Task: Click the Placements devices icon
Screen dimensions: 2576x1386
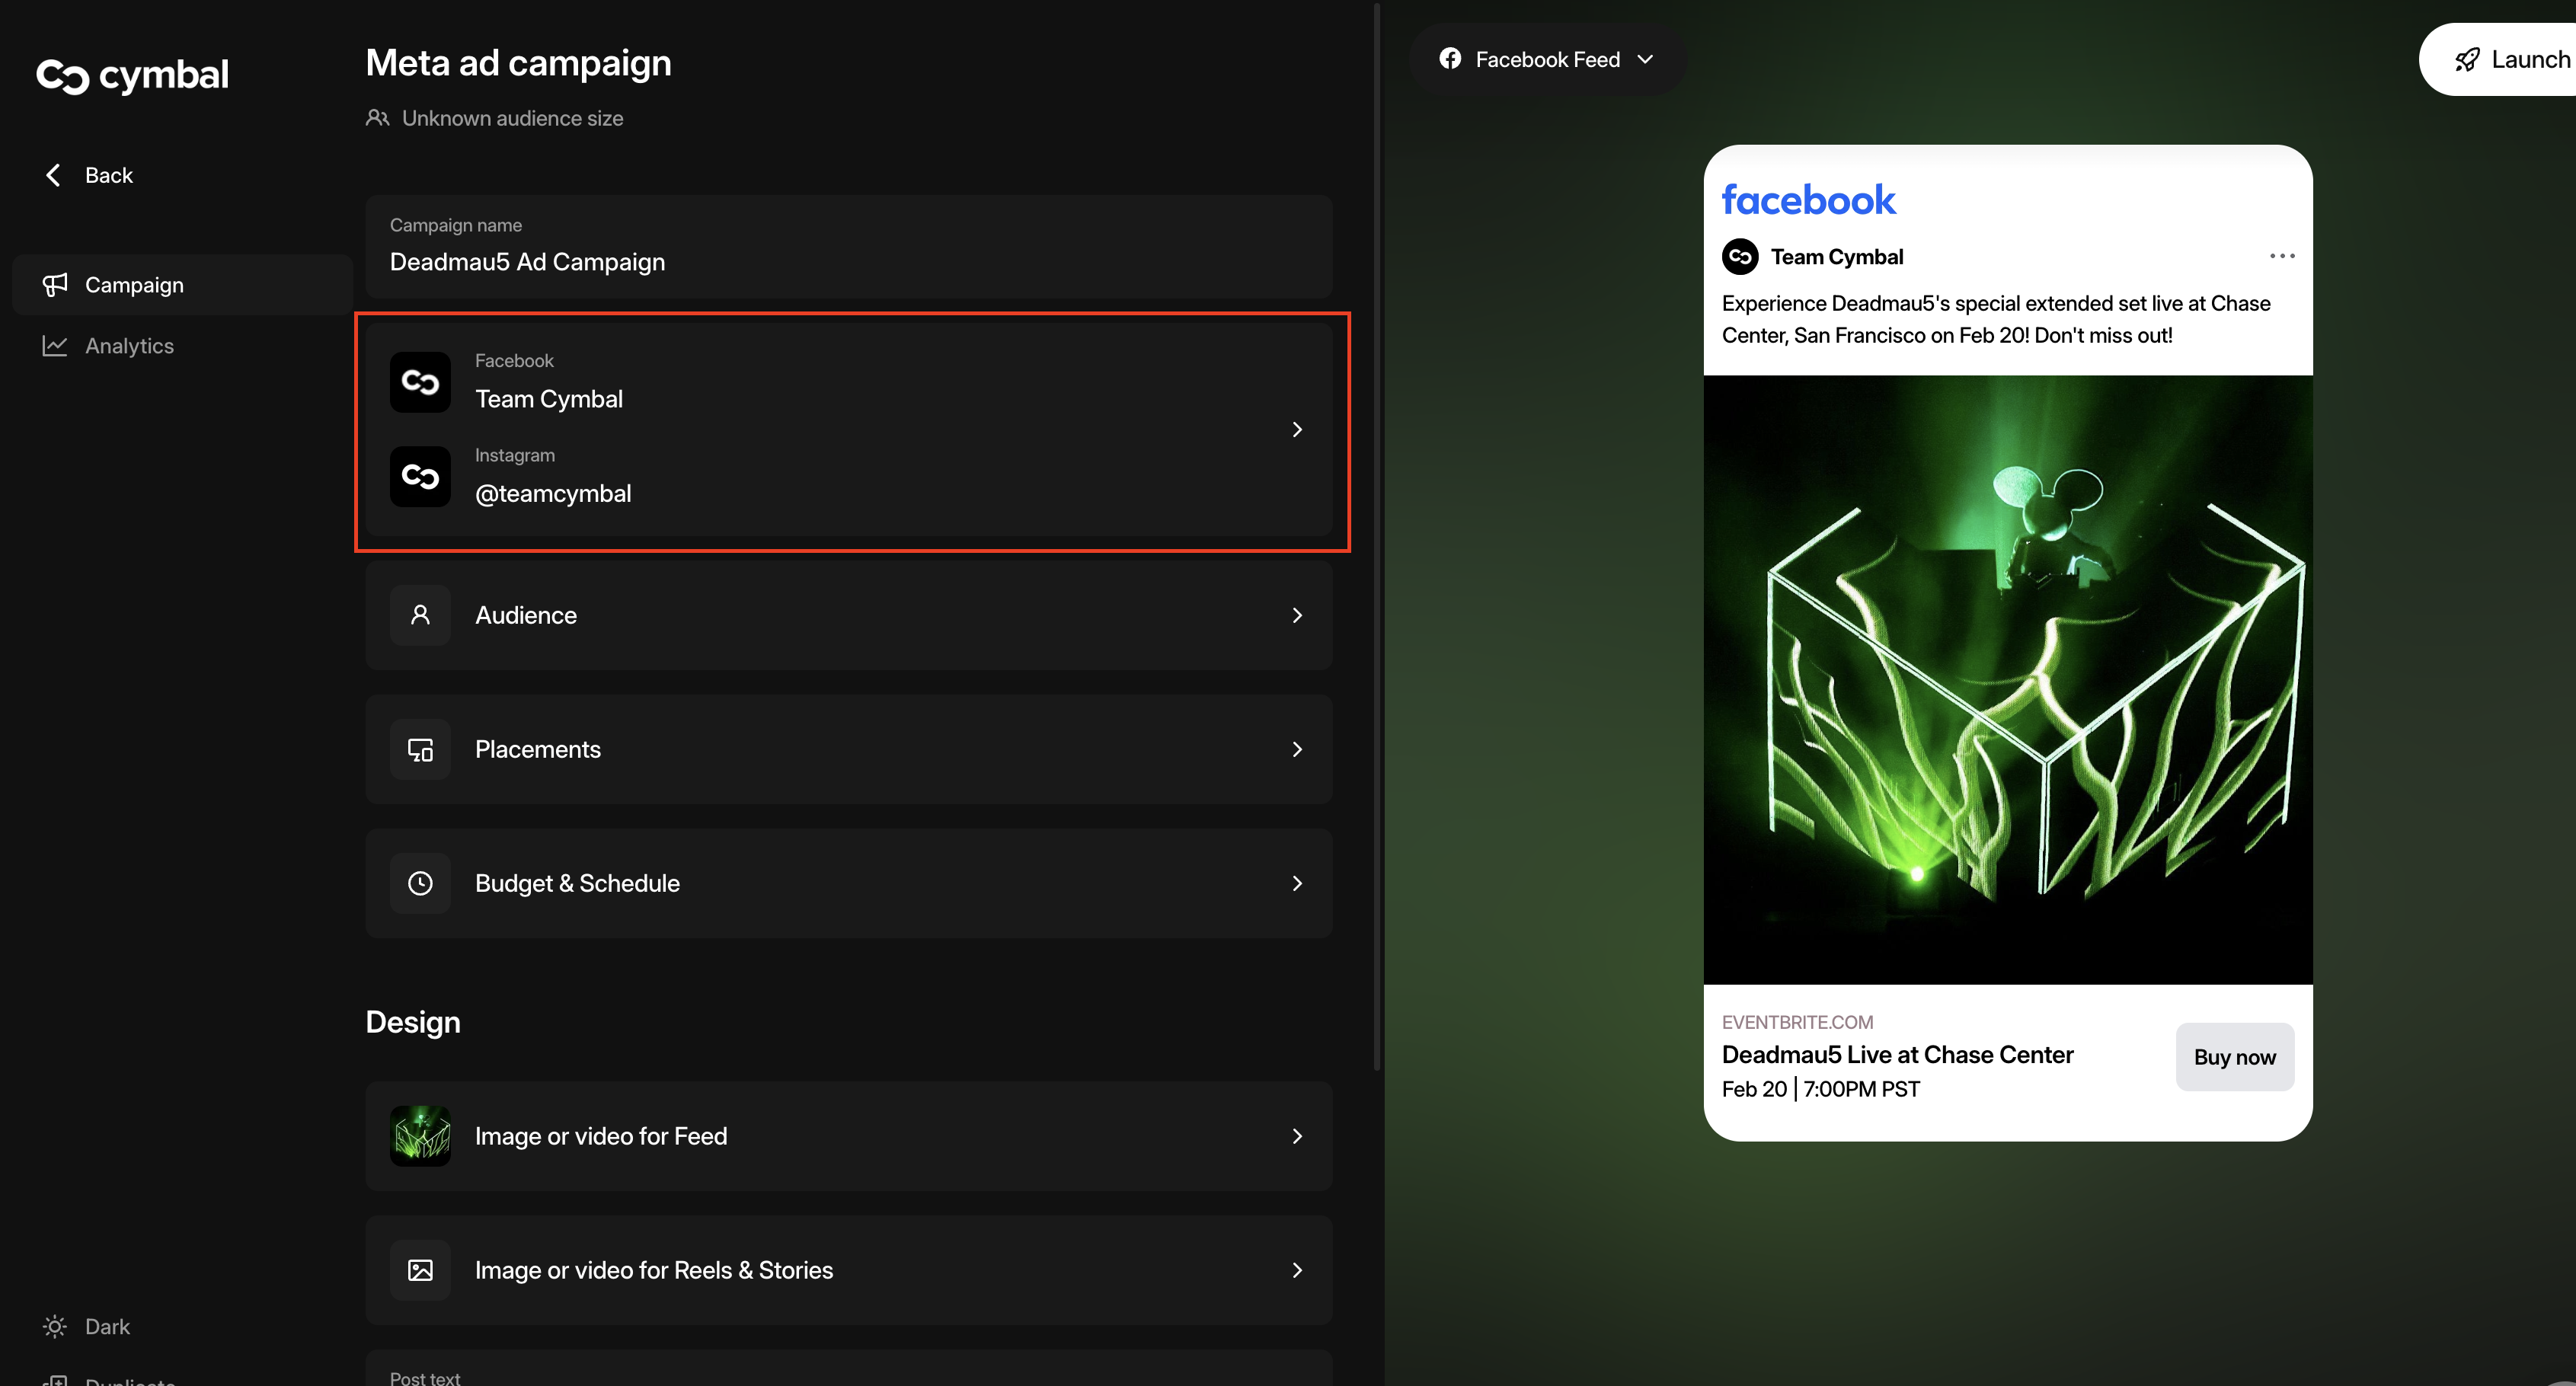Action: 420,749
